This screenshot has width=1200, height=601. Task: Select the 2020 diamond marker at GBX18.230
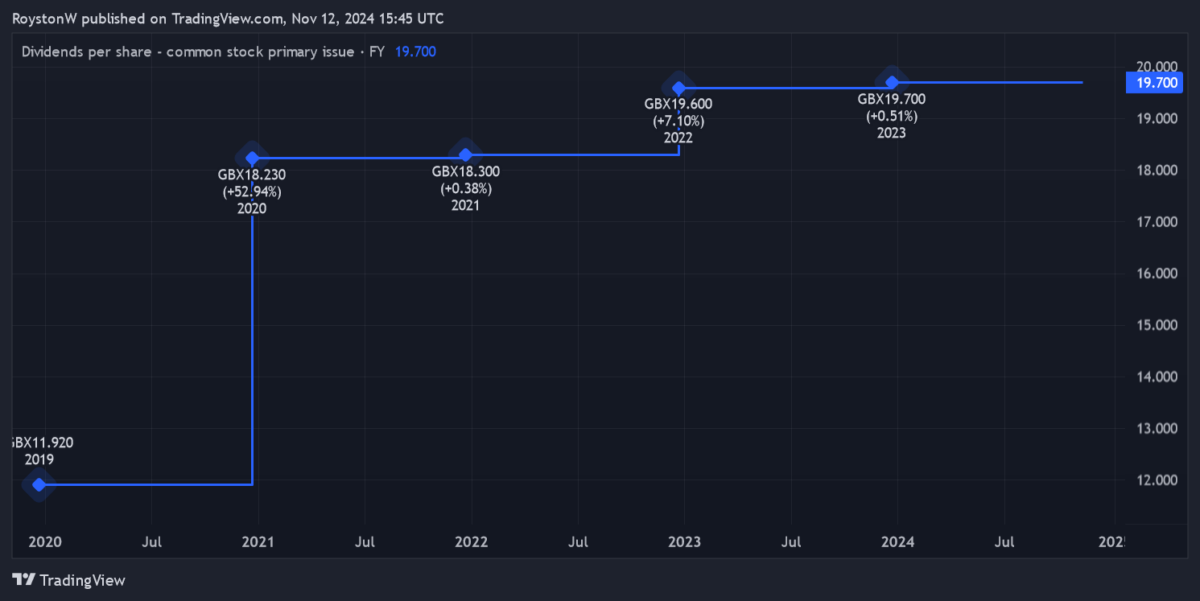[252, 158]
